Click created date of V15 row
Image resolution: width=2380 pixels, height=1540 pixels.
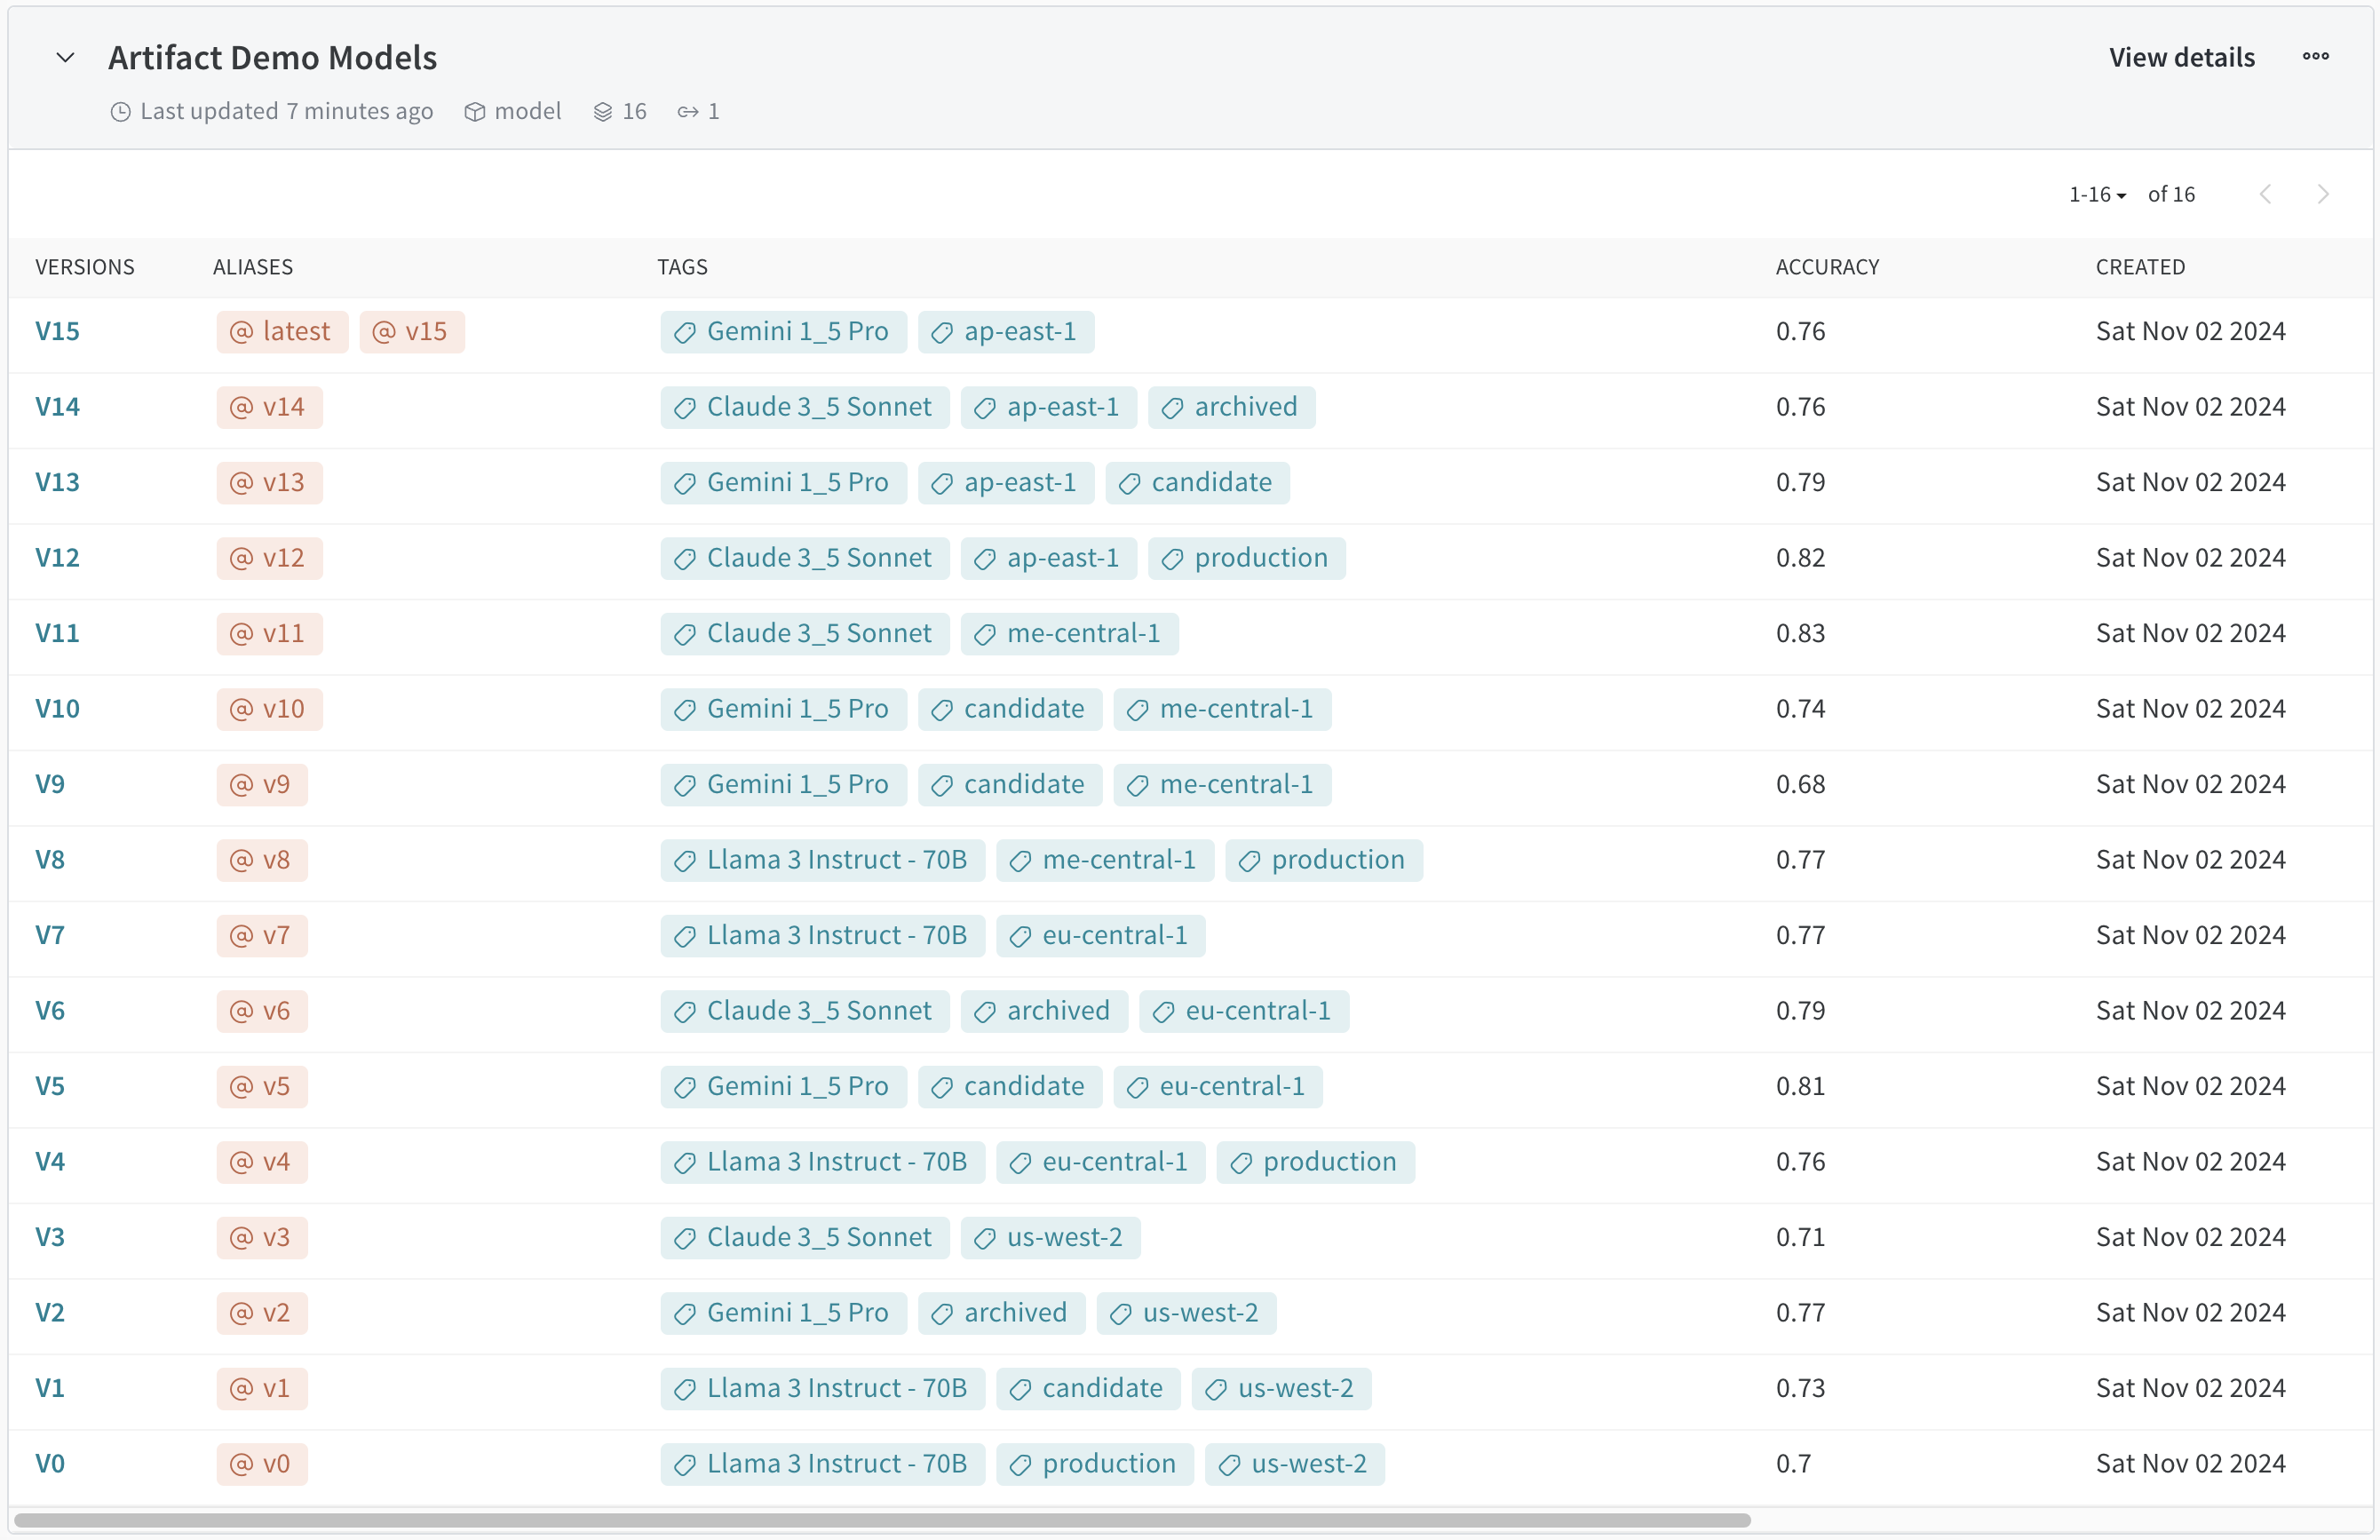(2190, 331)
